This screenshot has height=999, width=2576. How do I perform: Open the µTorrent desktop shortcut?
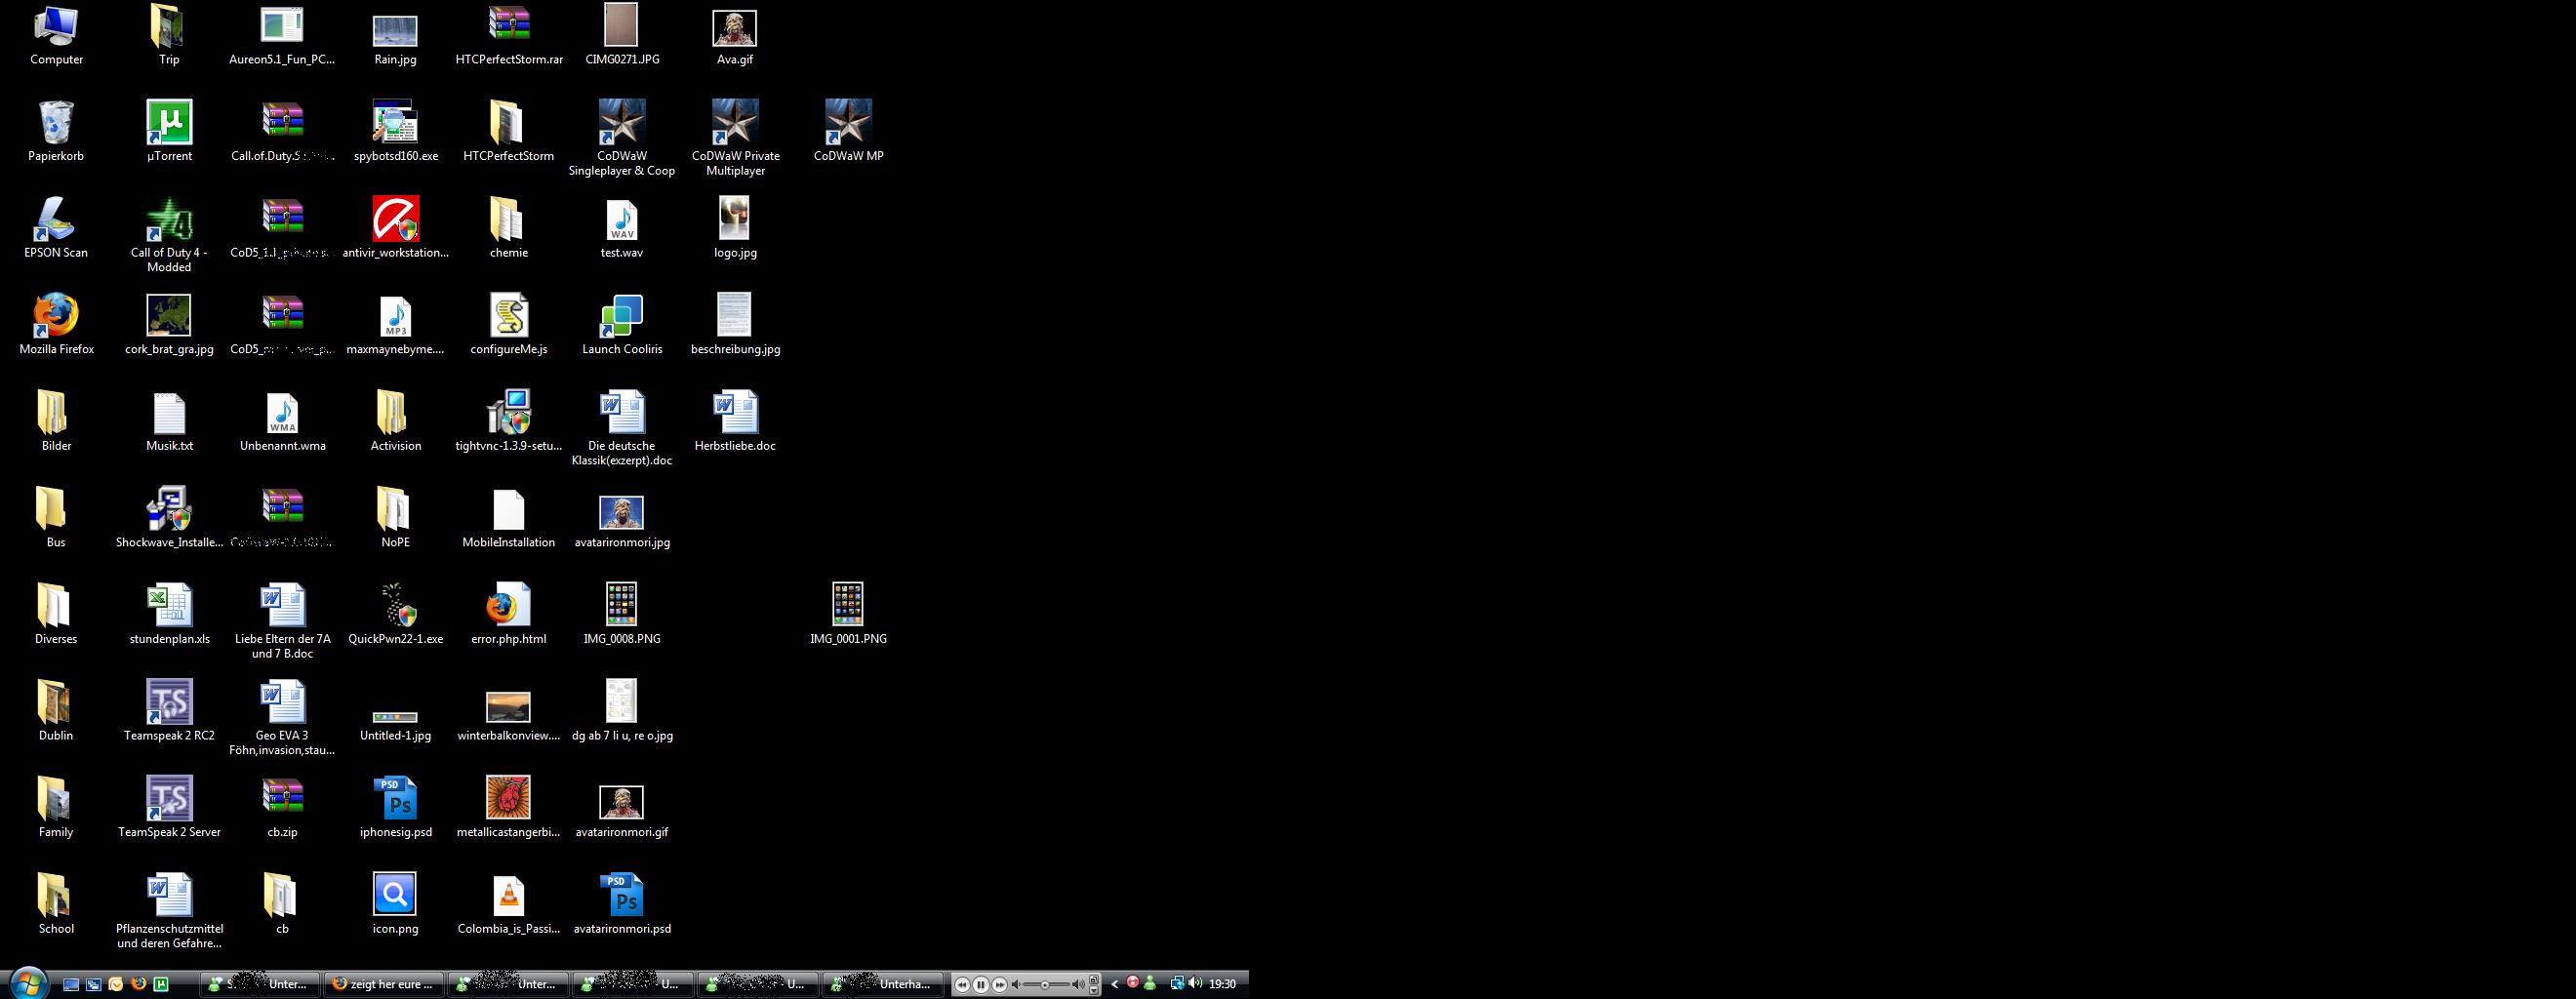pyautogui.click(x=169, y=123)
